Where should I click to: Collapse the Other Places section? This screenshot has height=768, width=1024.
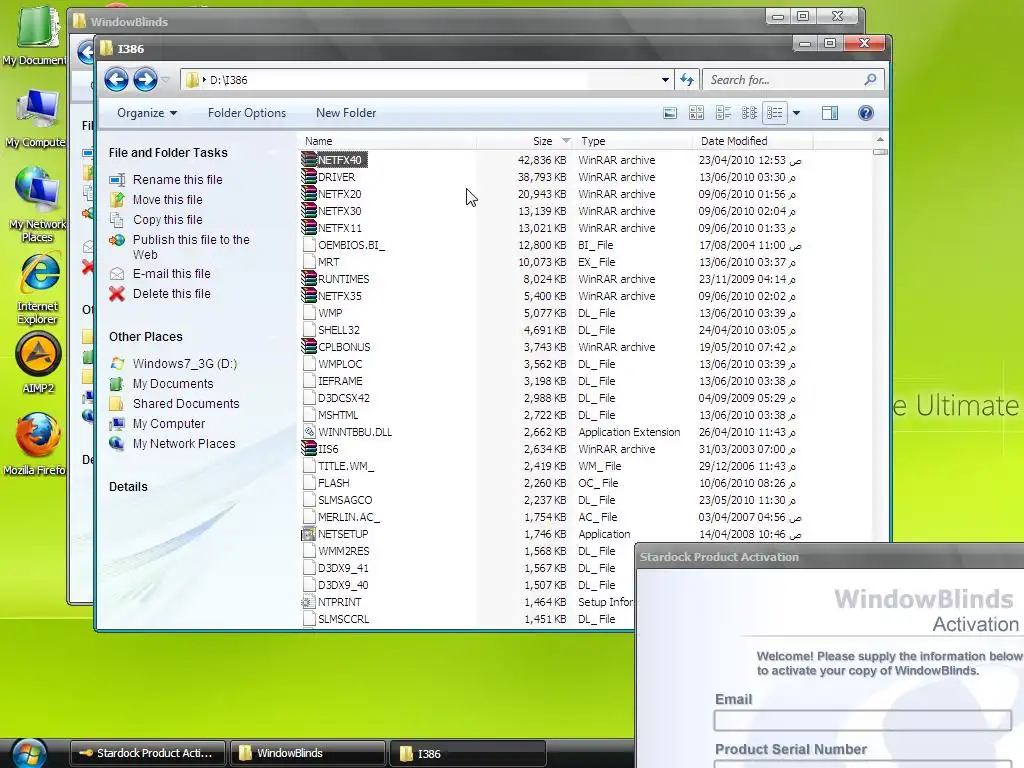(146, 337)
